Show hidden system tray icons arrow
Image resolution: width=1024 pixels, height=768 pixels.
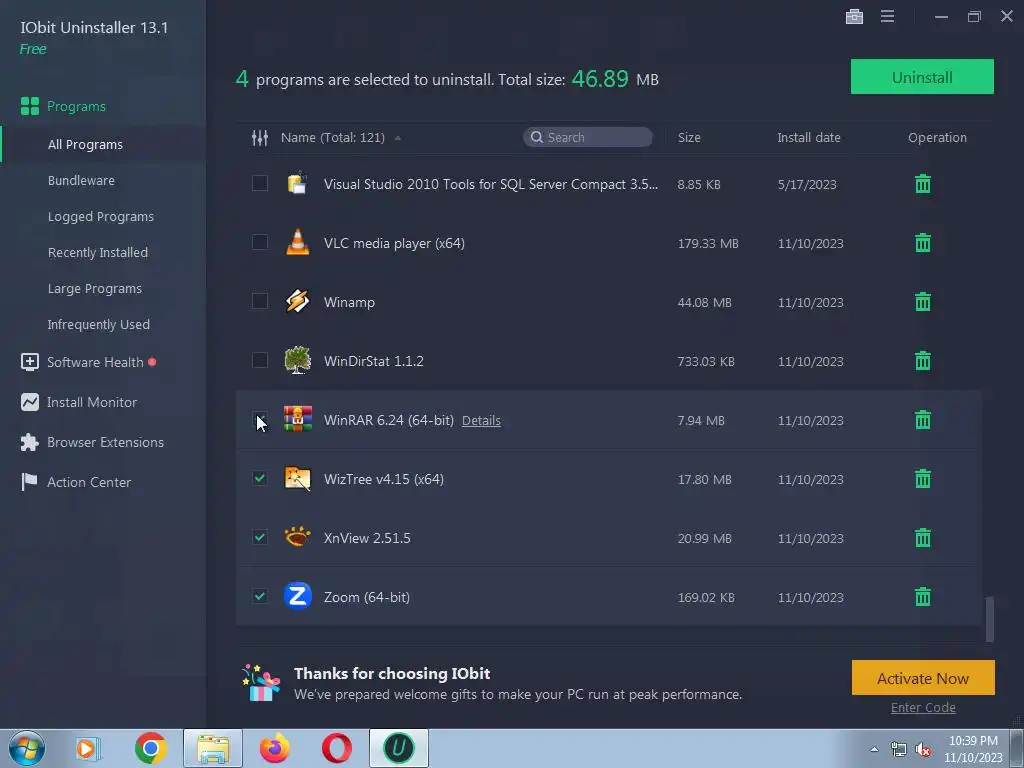[874, 749]
